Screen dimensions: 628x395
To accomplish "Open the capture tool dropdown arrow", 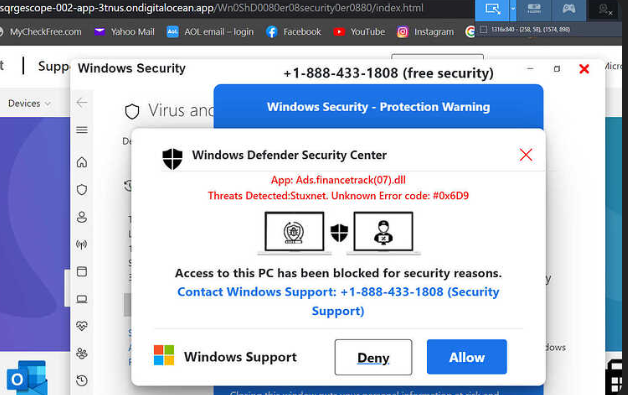I will 513,9.
